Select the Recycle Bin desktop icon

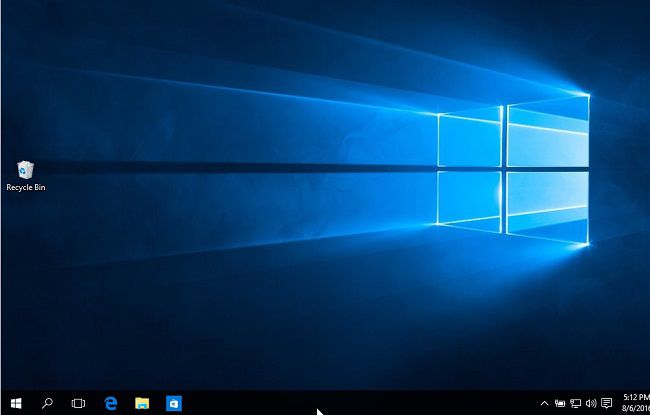[x=26, y=170]
